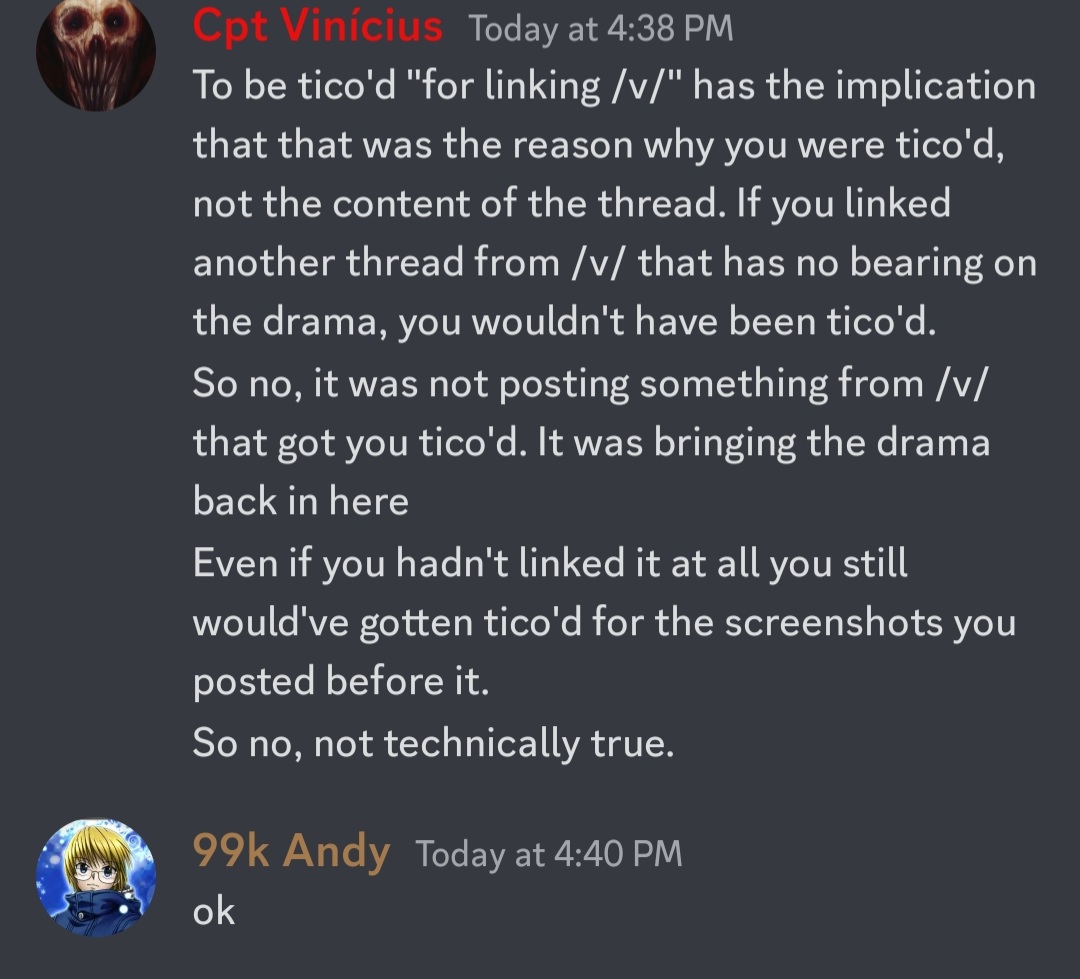Open 99k Andy's anime avatar profile

(x=96, y=877)
